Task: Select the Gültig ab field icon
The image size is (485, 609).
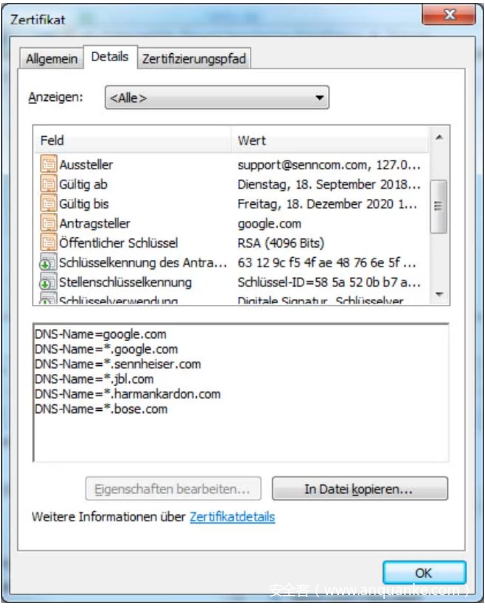Action: [x=49, y=184]
